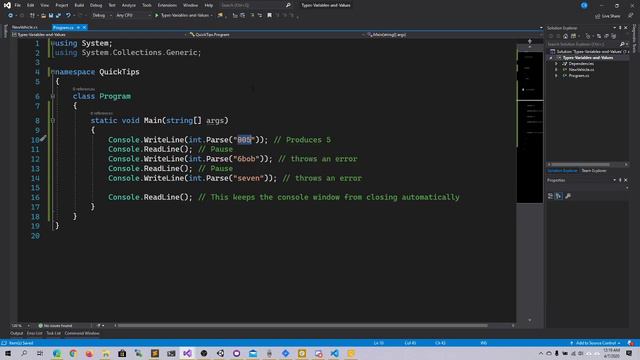Open the Tools menu
Image resolution: width=640 pixels, height=360 pixels.
(x=147, y=5)
